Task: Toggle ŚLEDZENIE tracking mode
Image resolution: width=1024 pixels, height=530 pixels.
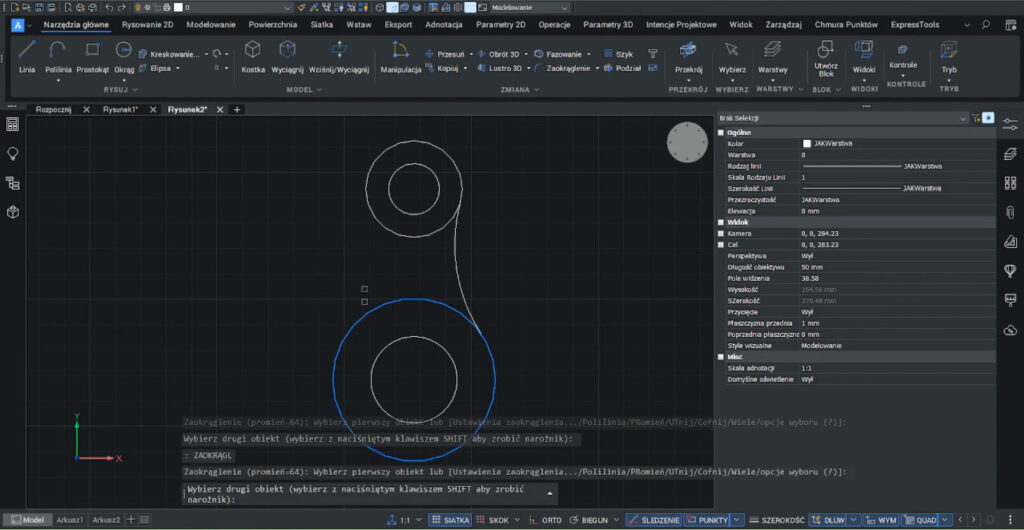Action: [x=654, y=520]
